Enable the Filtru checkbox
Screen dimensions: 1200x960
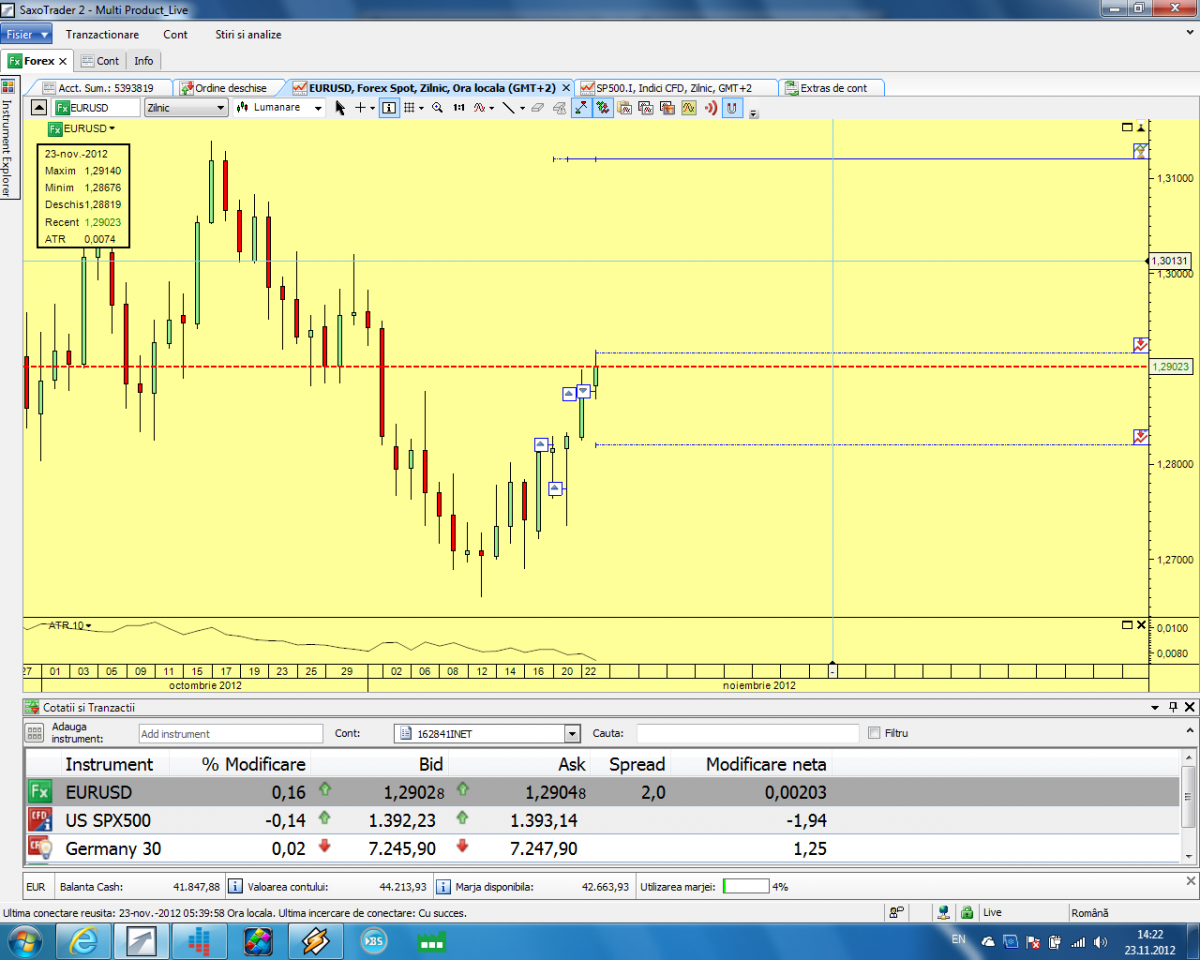(875, 733)
